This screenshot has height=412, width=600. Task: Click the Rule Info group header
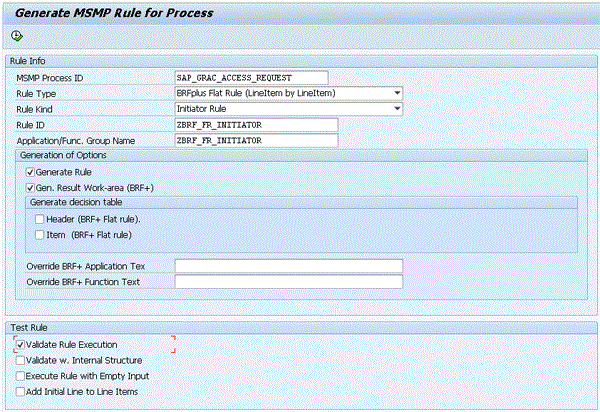[x=32, y=61]
